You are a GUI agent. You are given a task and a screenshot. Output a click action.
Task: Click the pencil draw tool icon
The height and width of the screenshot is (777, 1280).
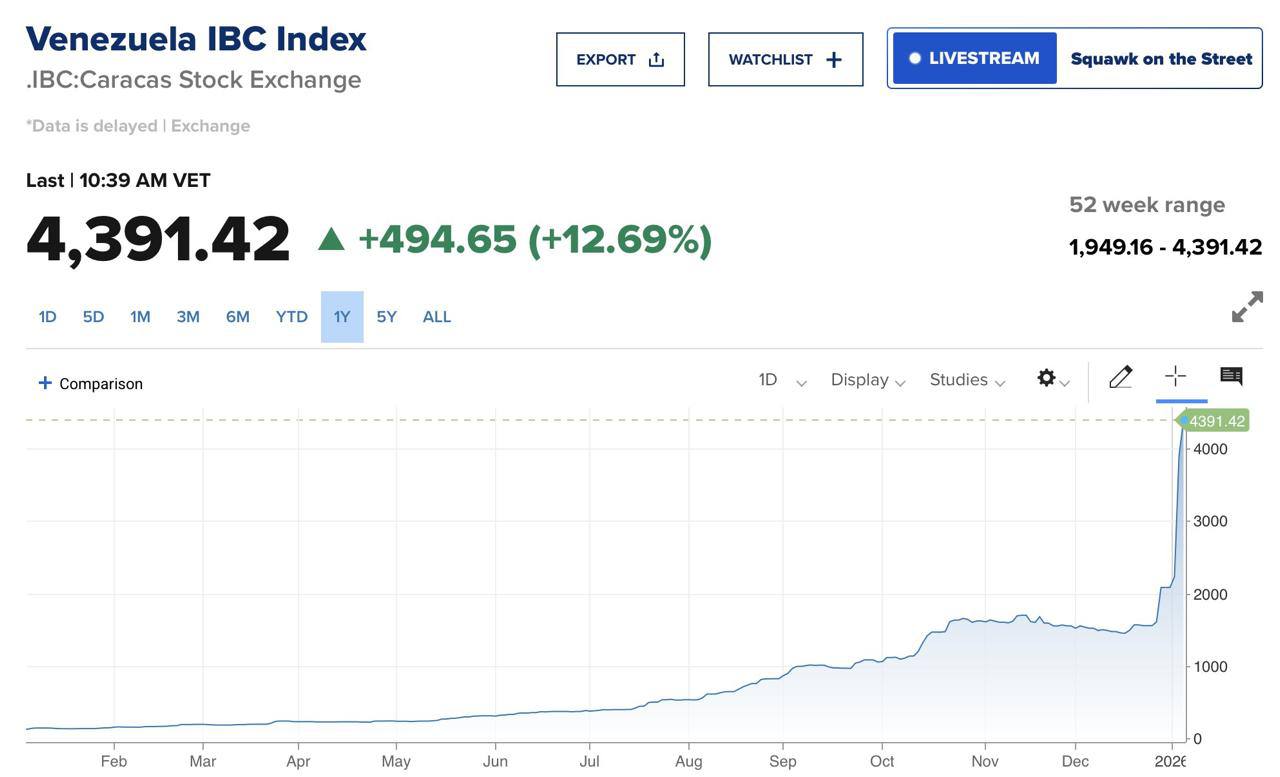(x=1120, y=377)
